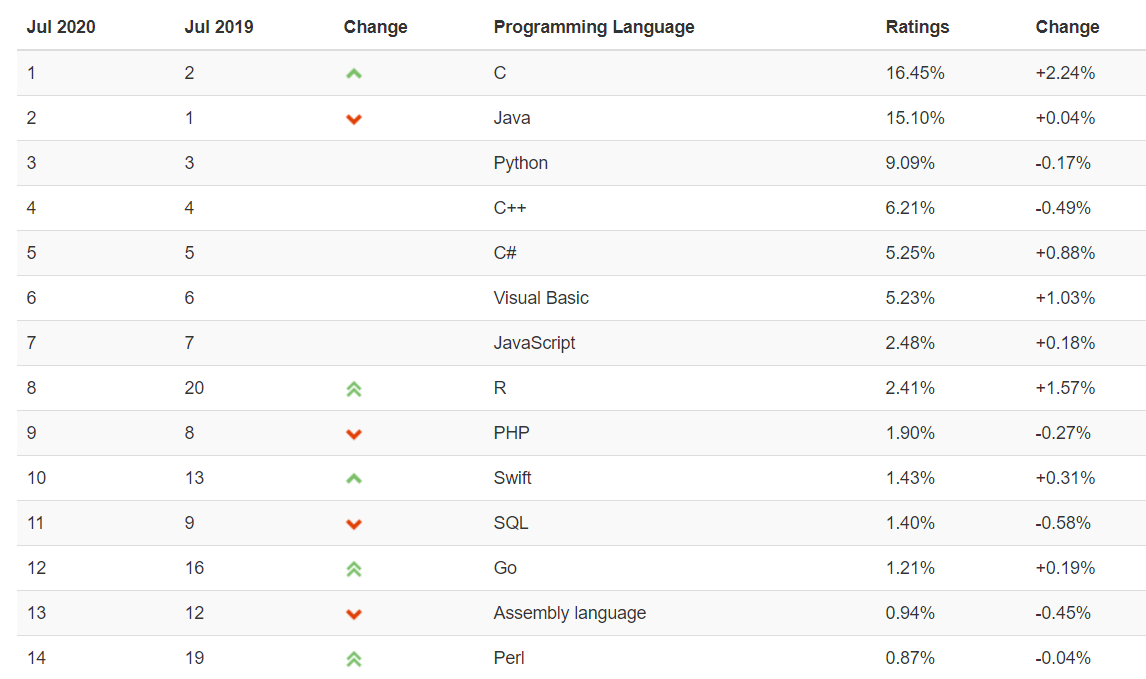Click the double green arrow beside R

(353, 389)
